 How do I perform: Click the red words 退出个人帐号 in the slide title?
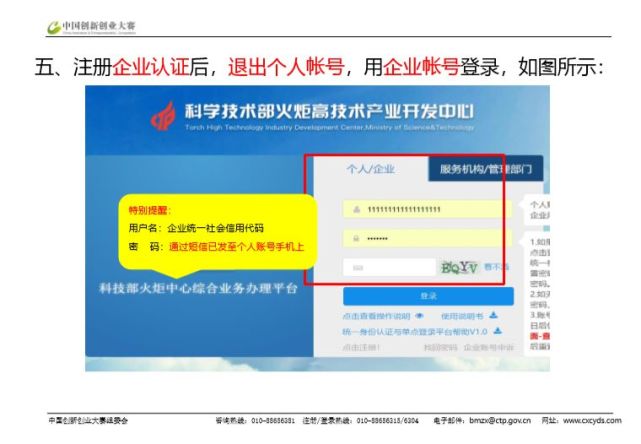[286, 67]
